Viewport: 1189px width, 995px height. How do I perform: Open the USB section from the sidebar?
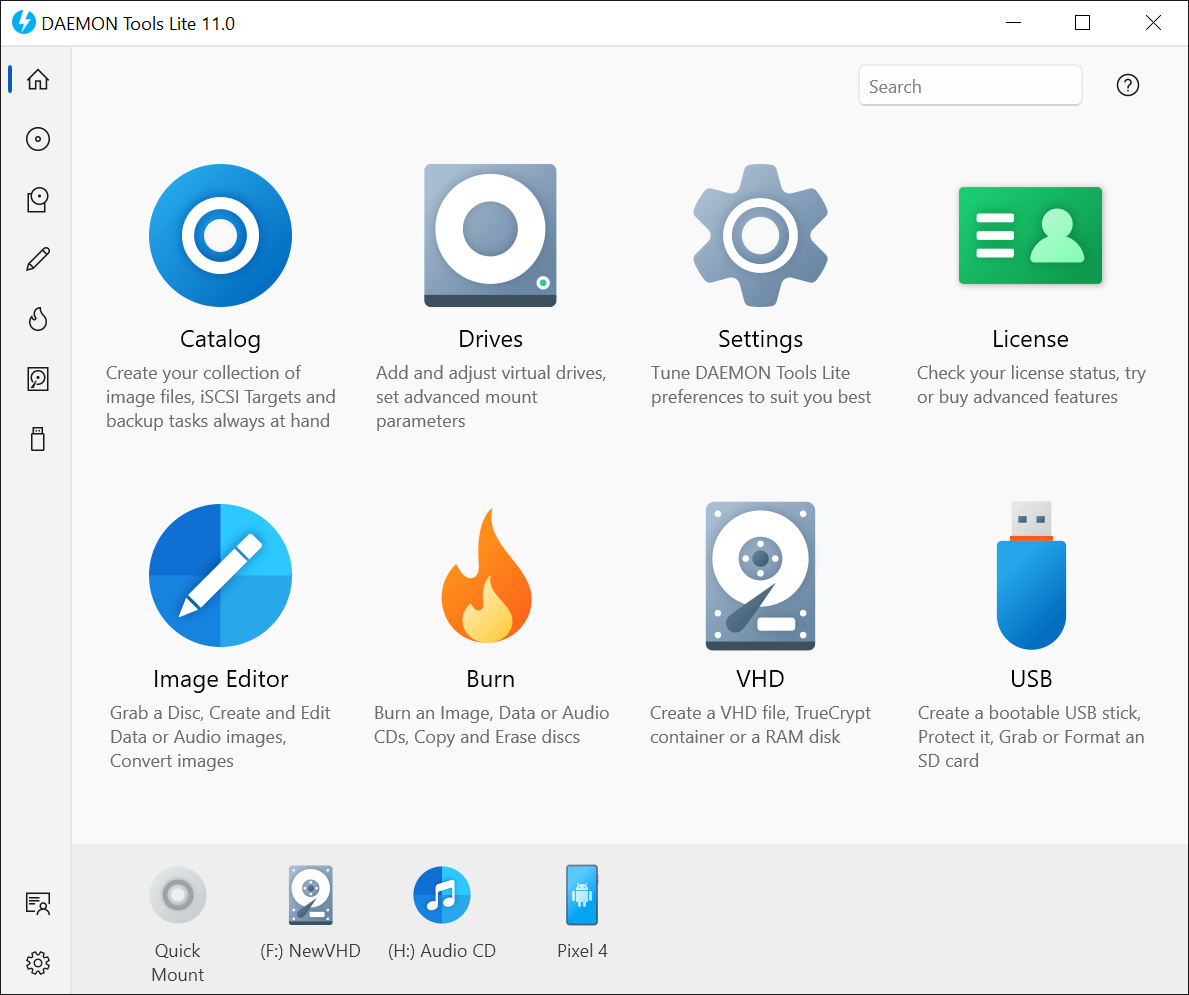[x=38, y=438]
